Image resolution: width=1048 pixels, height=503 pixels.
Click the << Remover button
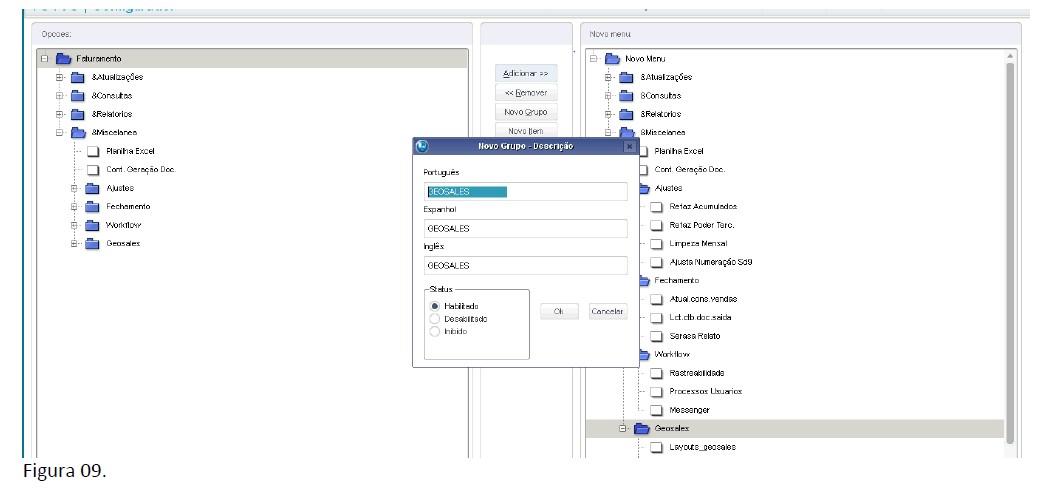click(x=526, y=93)
